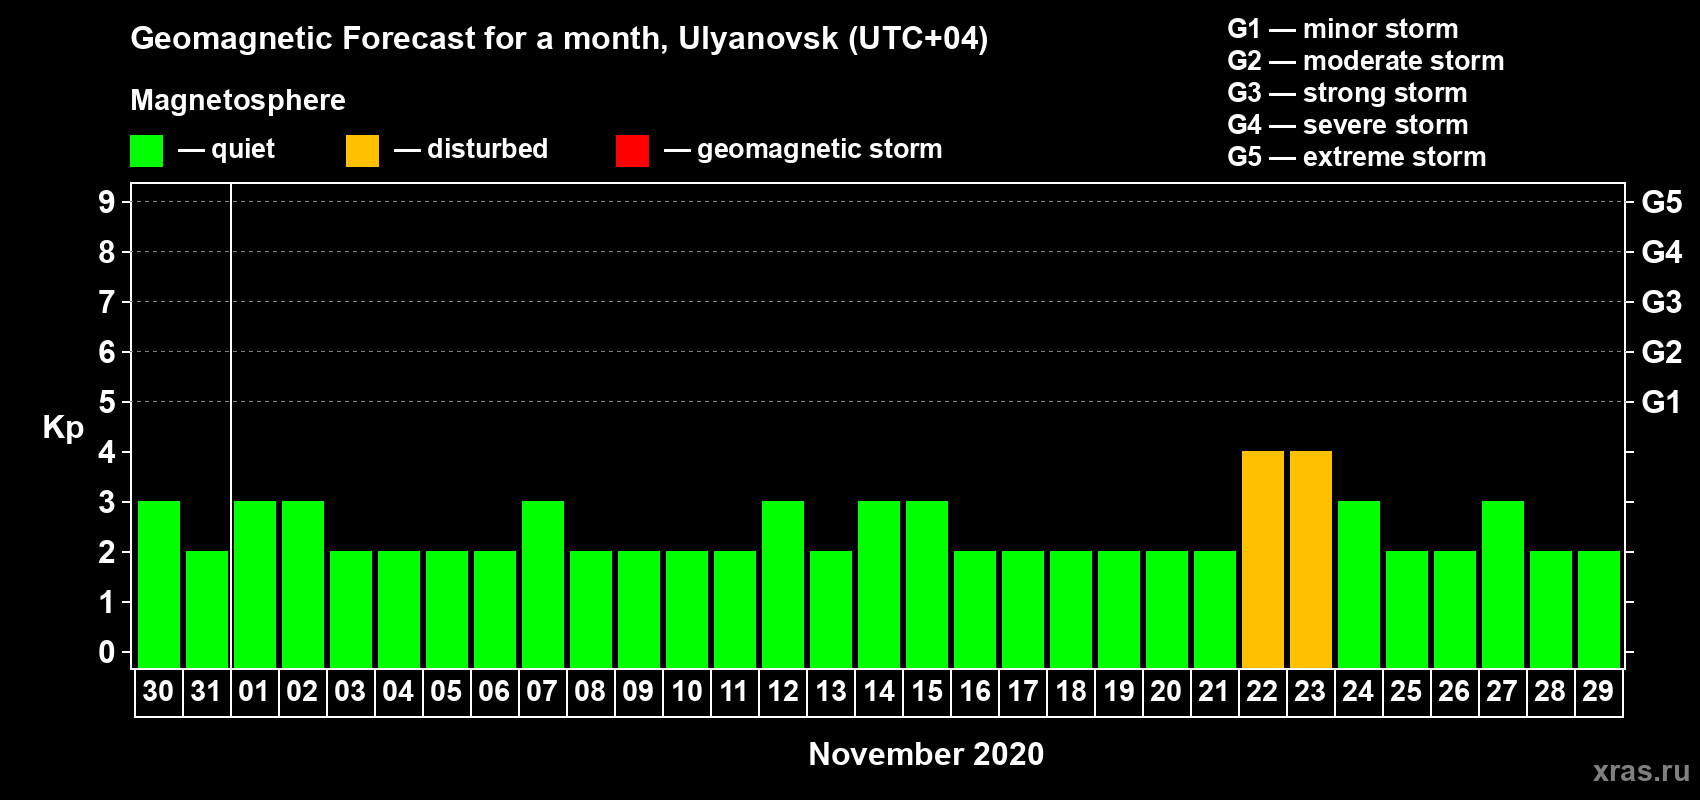This screenshot has height=800, width=1700.
Task: Click the 'G3 — strong storm' legend line
Action: click(1347, 93)
